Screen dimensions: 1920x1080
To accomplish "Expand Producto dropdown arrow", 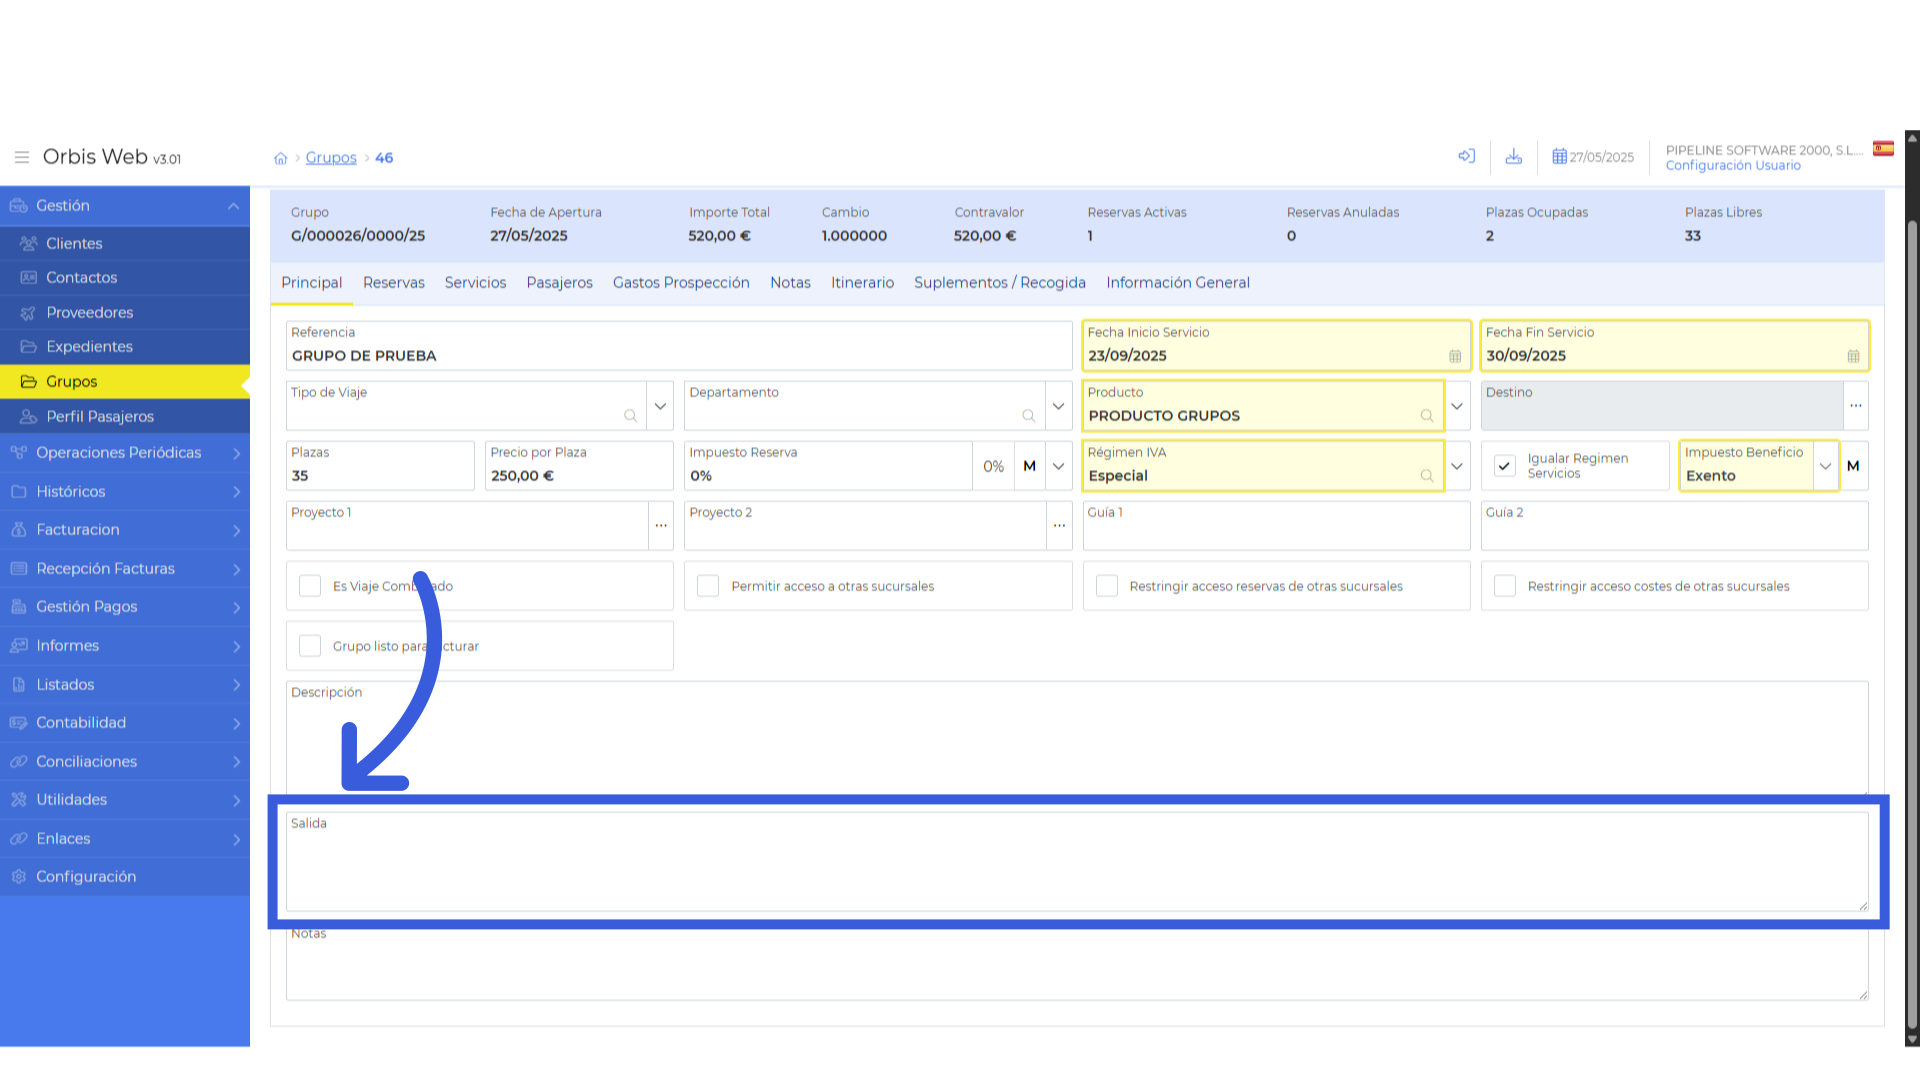I will pyautogui.click(x=1457, y=406).
